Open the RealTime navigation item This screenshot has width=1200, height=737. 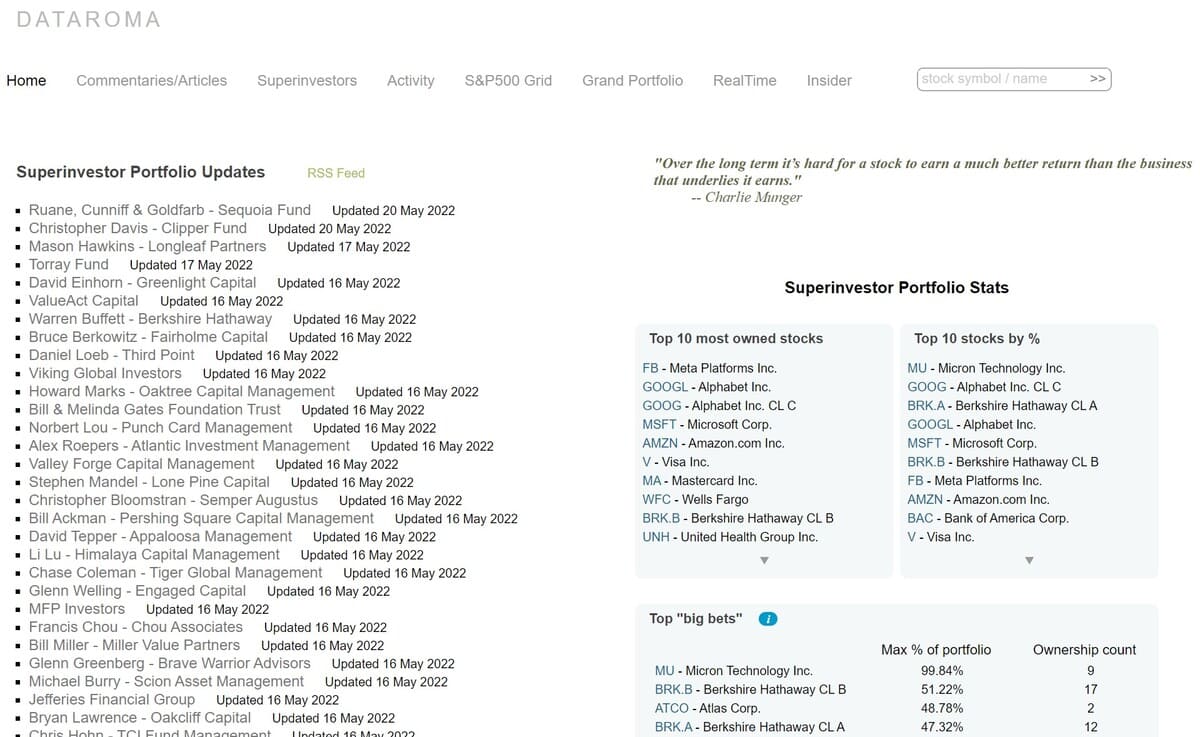pos(744,80)
